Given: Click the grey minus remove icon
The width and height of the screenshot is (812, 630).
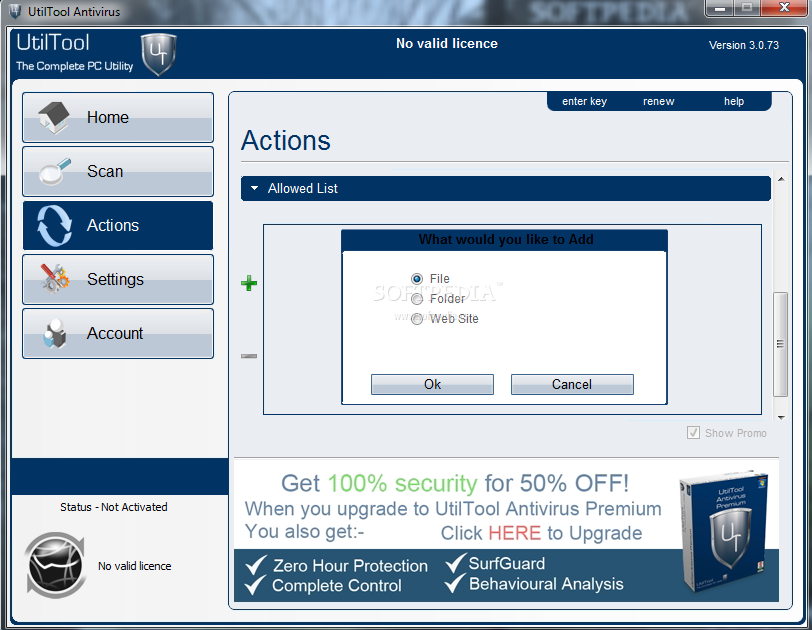Looking at the screenshot, I should click(x=249, y=356).
